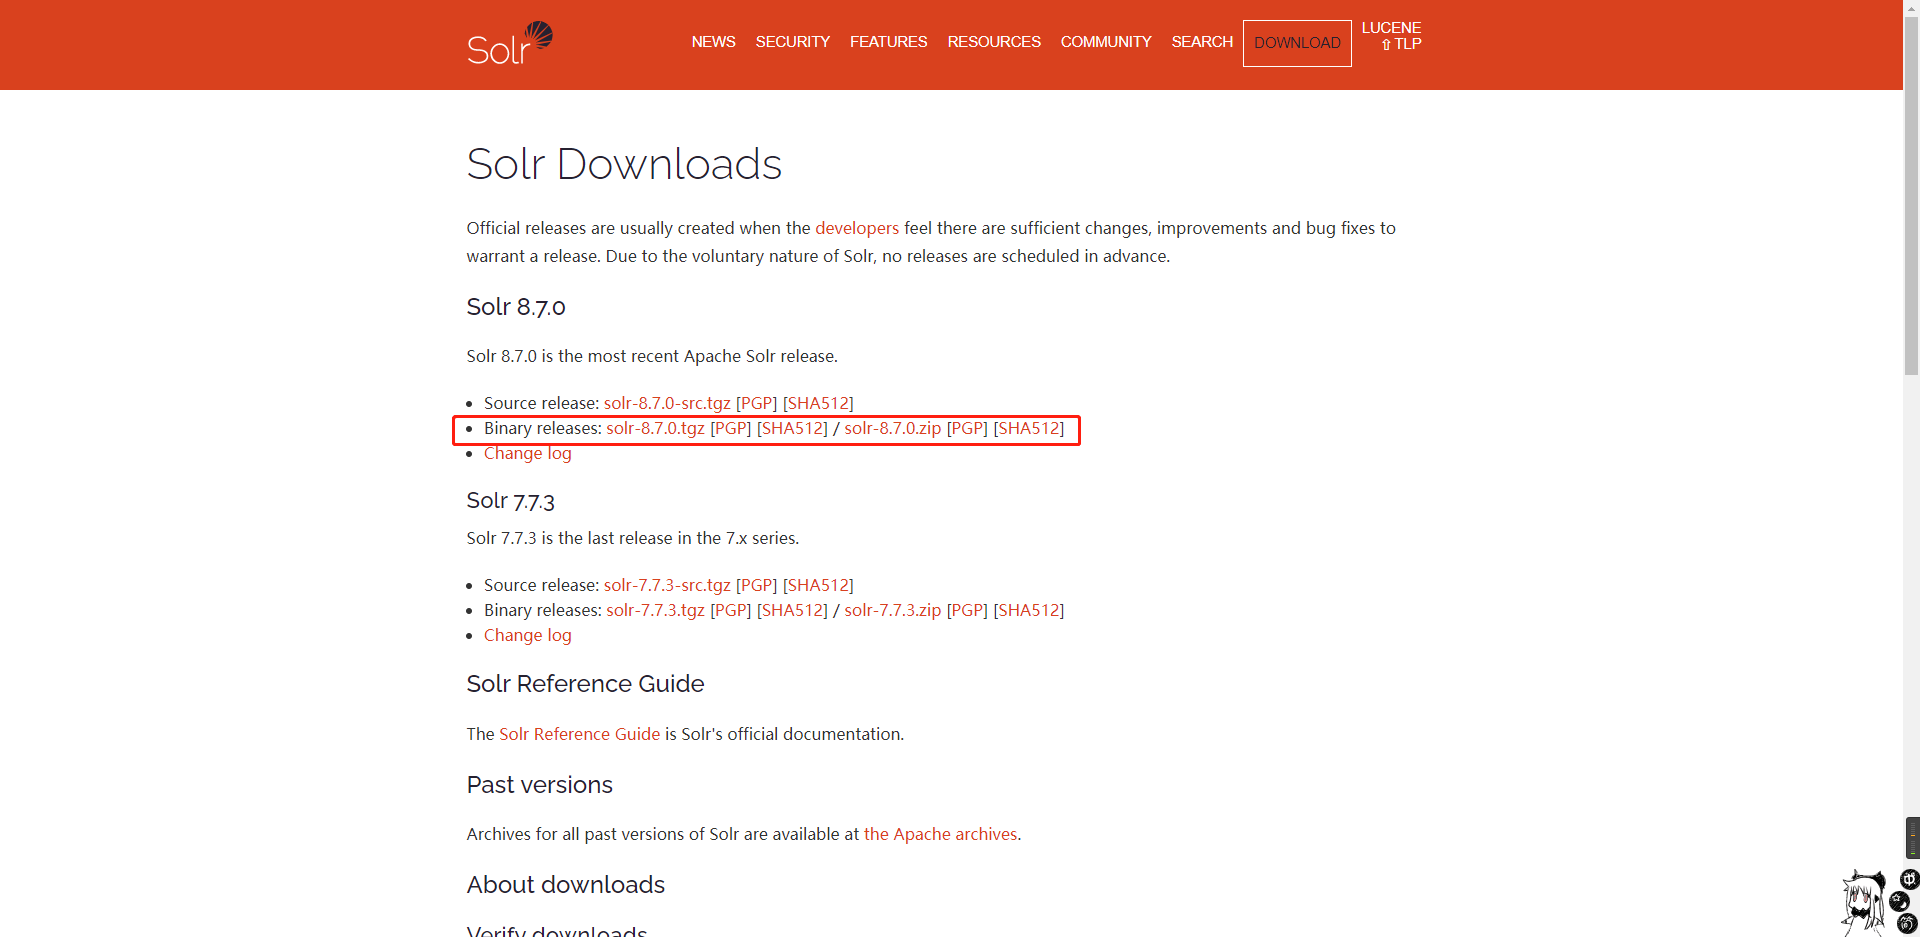The image size is (1920, 937).
Task: Open SHA512 link for solr-7.7.3.tgz
Action: coord(792,610)
